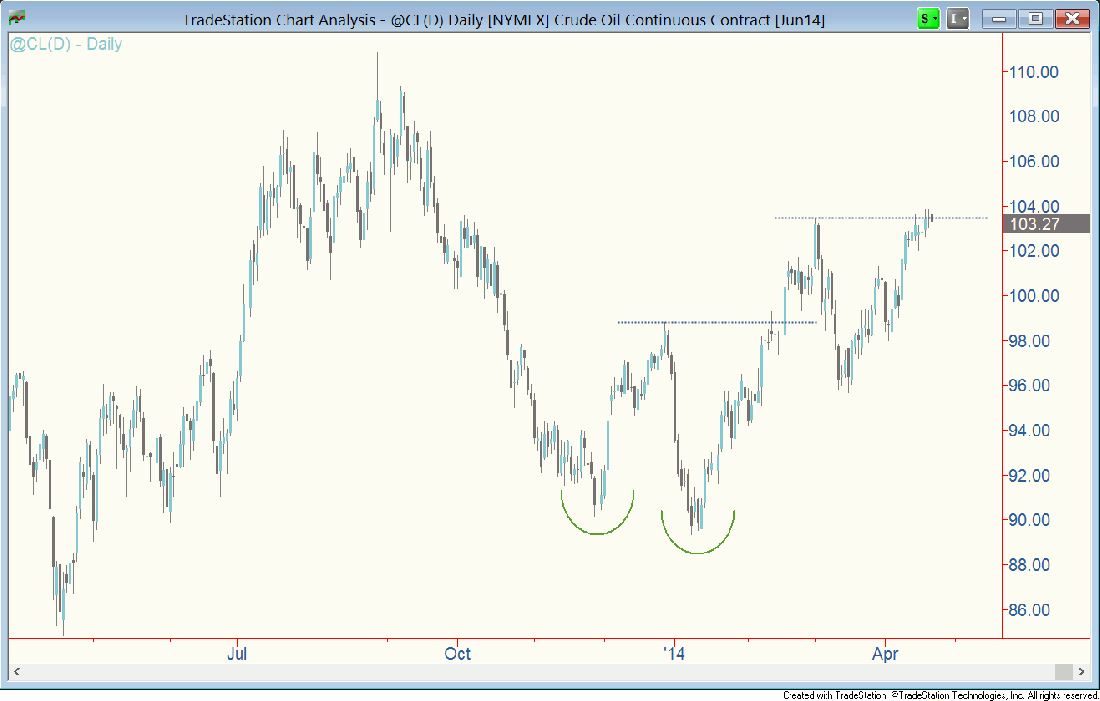Click the Chart Analysis window title bar
Screen dimensions: 1100x701
[x=500, y=19]
